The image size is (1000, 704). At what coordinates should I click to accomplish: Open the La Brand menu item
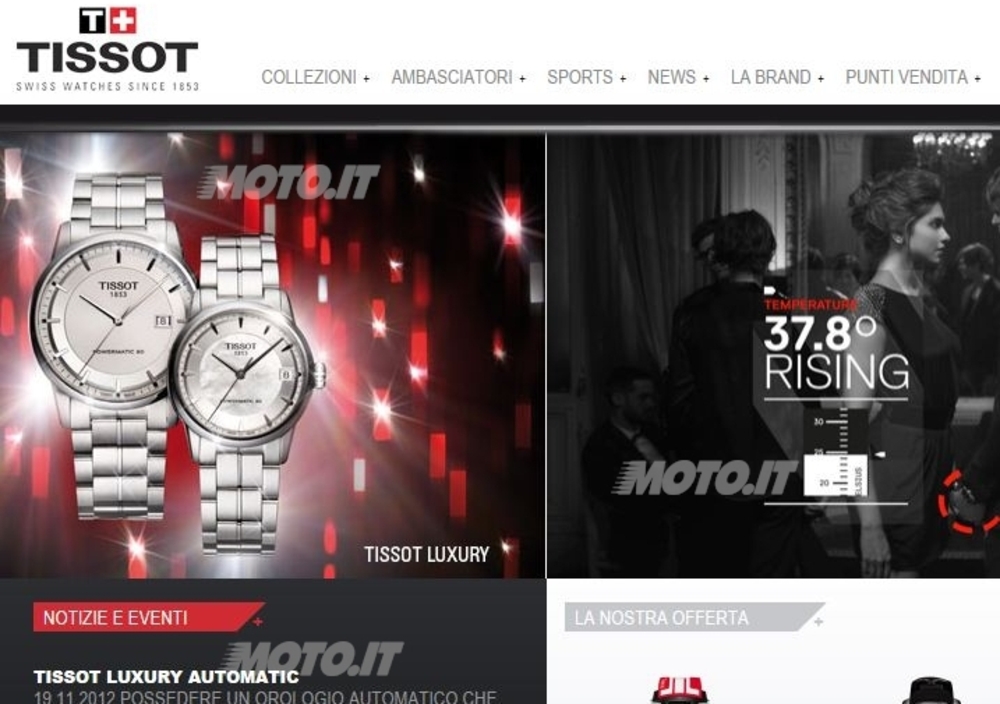[x=770, y=77]
